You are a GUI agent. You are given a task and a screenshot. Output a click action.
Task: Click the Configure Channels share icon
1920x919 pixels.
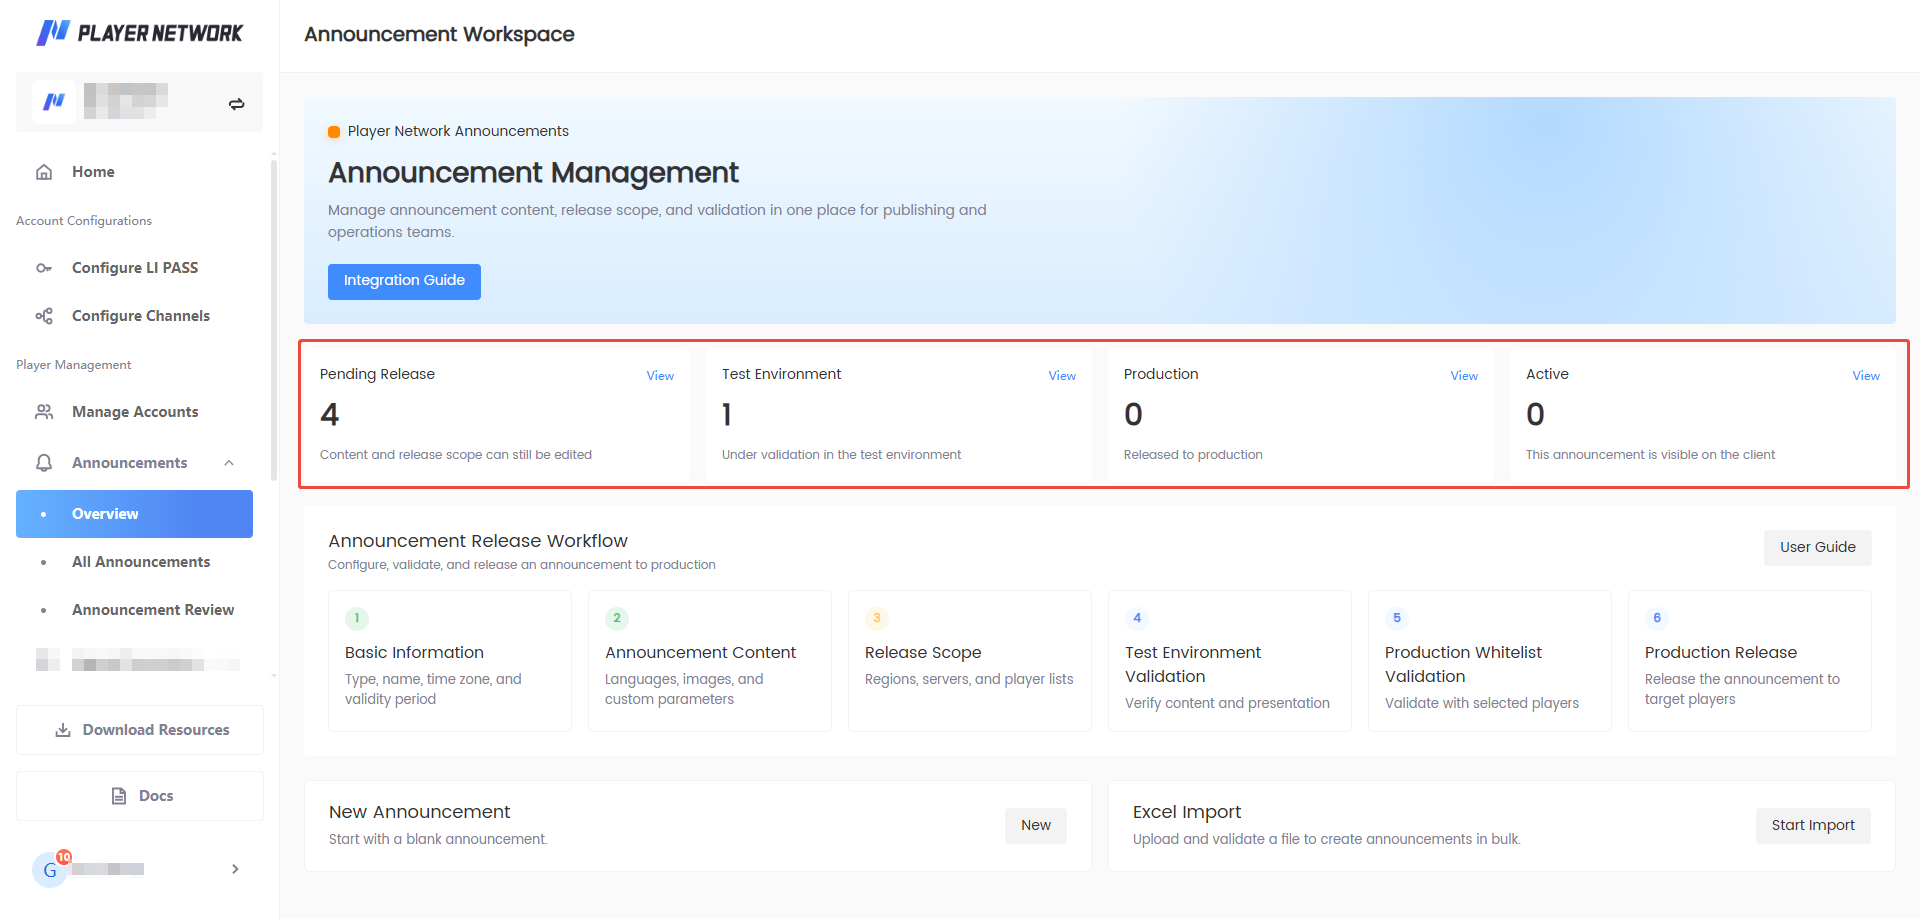click(x=44, y=316)
